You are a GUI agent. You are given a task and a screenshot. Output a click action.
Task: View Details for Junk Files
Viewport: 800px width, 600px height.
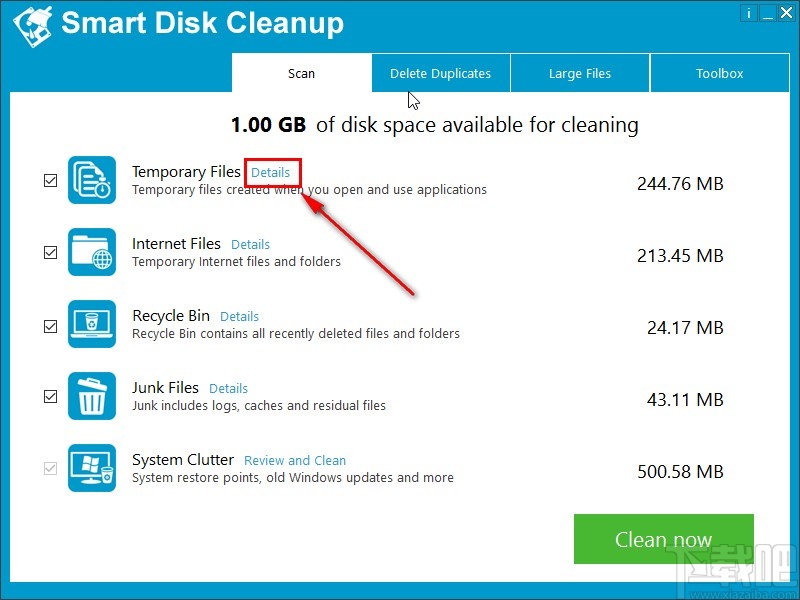229,388
